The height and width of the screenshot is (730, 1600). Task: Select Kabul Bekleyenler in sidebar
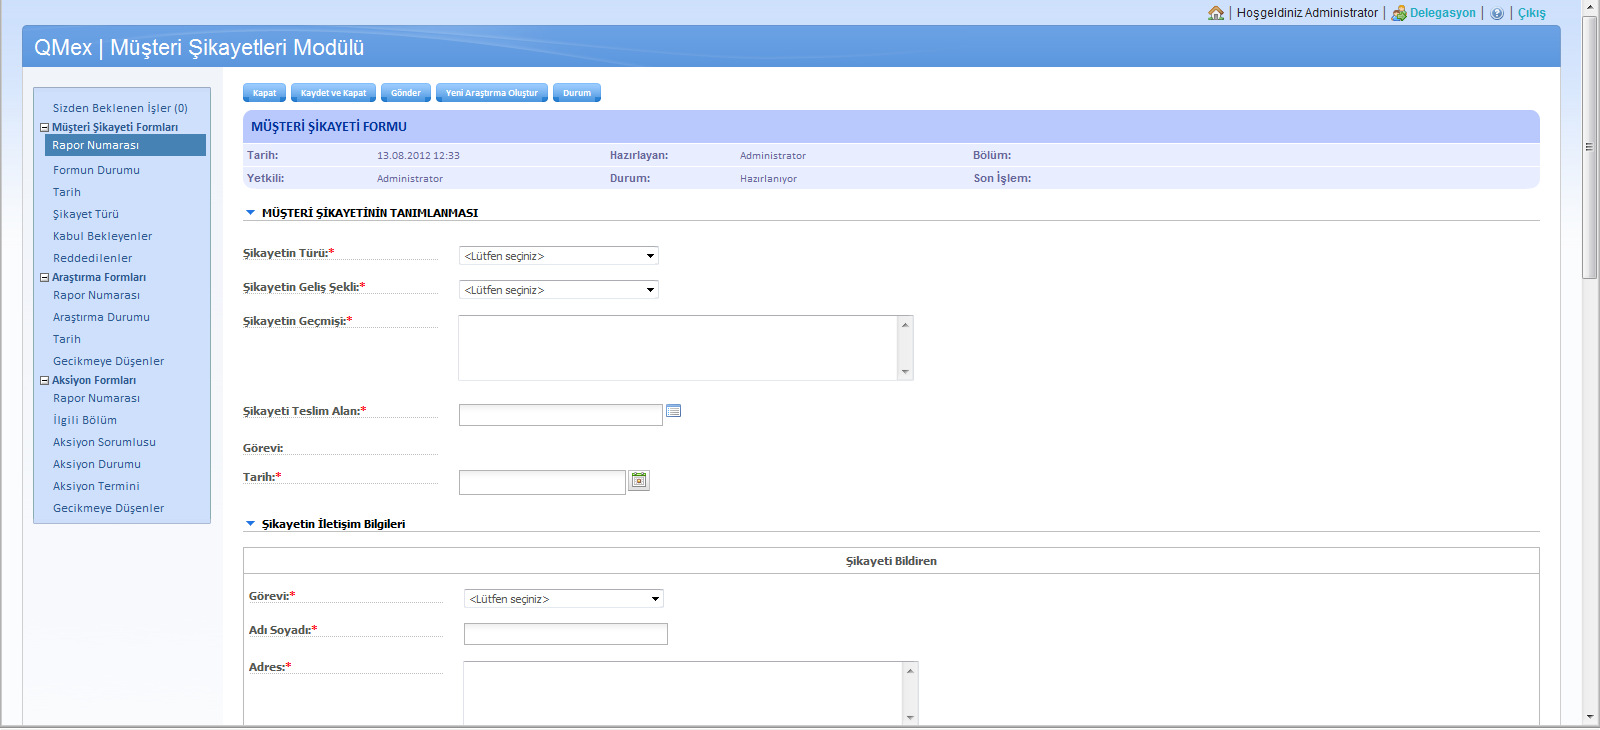point(103,236)
